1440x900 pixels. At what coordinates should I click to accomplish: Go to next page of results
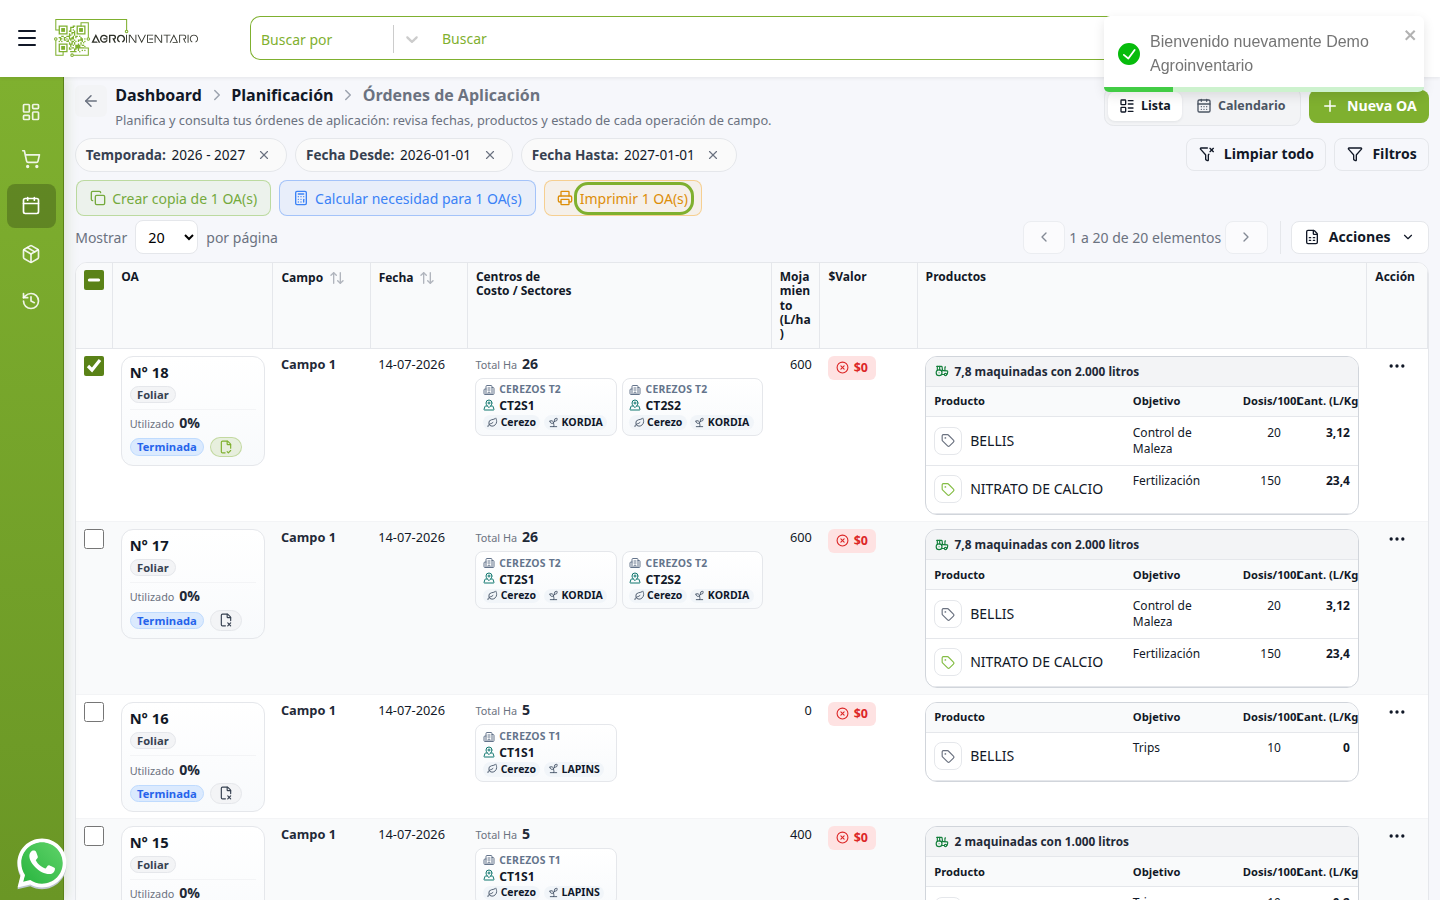(1246, 237)
